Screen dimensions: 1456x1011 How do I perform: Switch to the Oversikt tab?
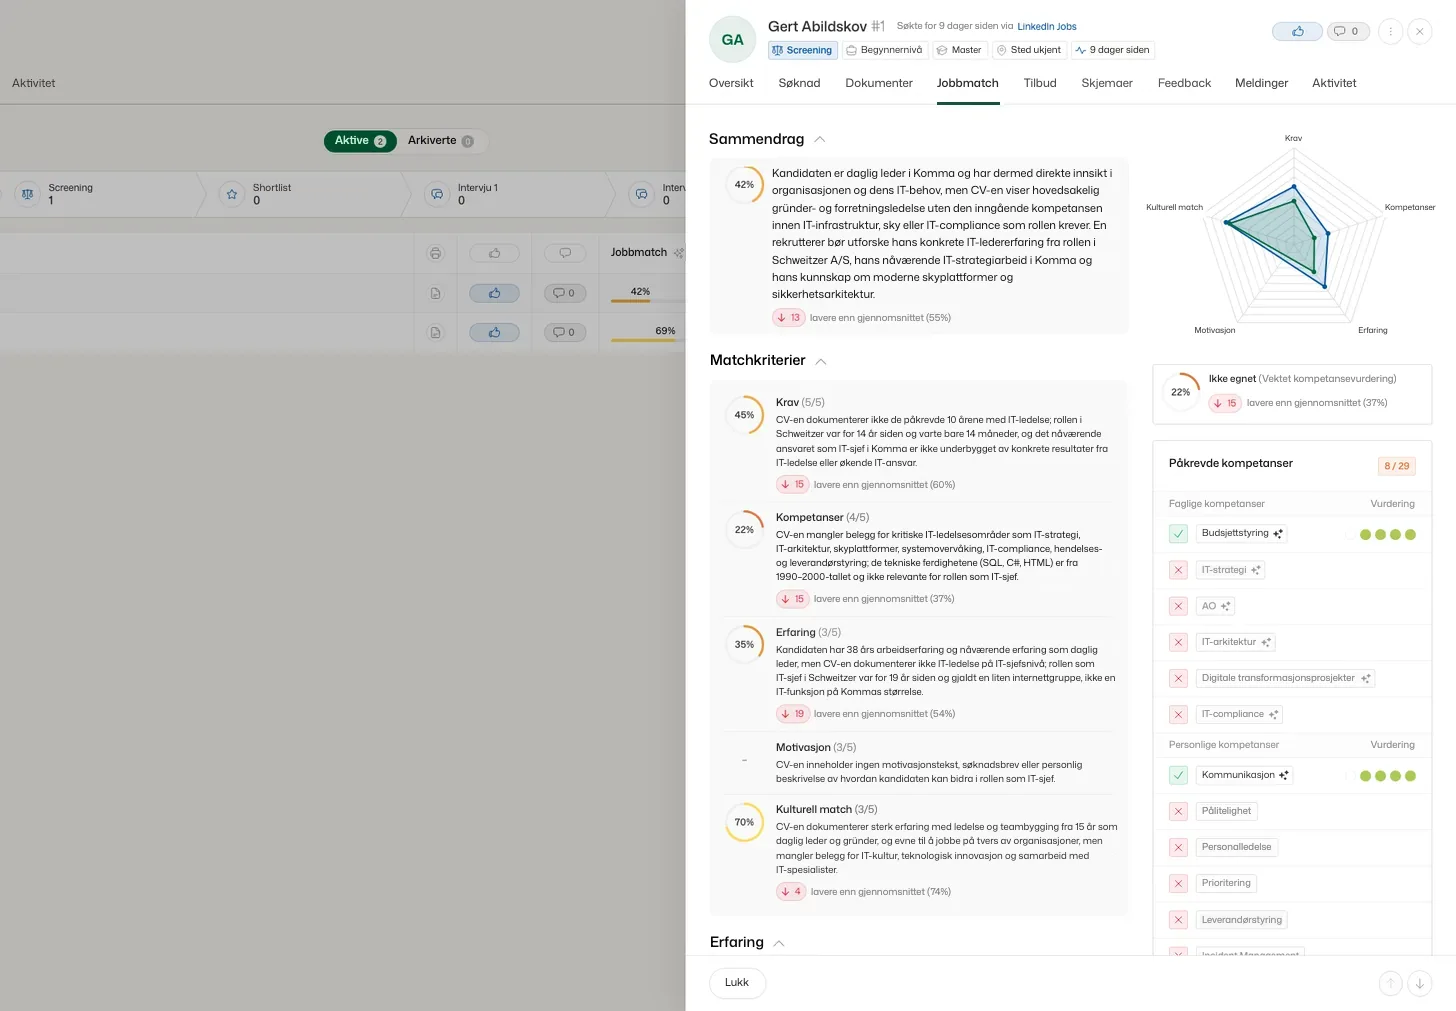point(731,83)
